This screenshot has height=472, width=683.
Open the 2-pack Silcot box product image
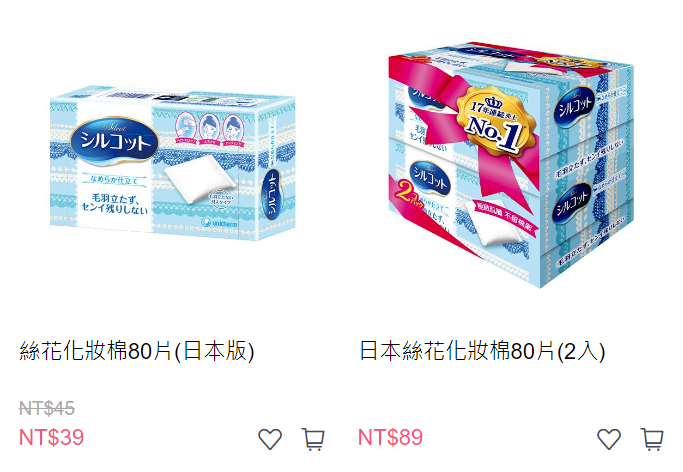(x=511, y=165)
